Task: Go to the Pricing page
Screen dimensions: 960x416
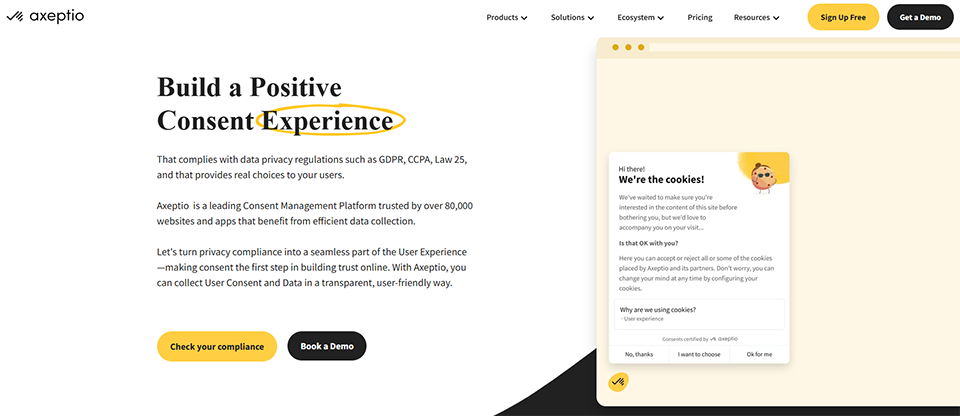Action: pos(700,17)
